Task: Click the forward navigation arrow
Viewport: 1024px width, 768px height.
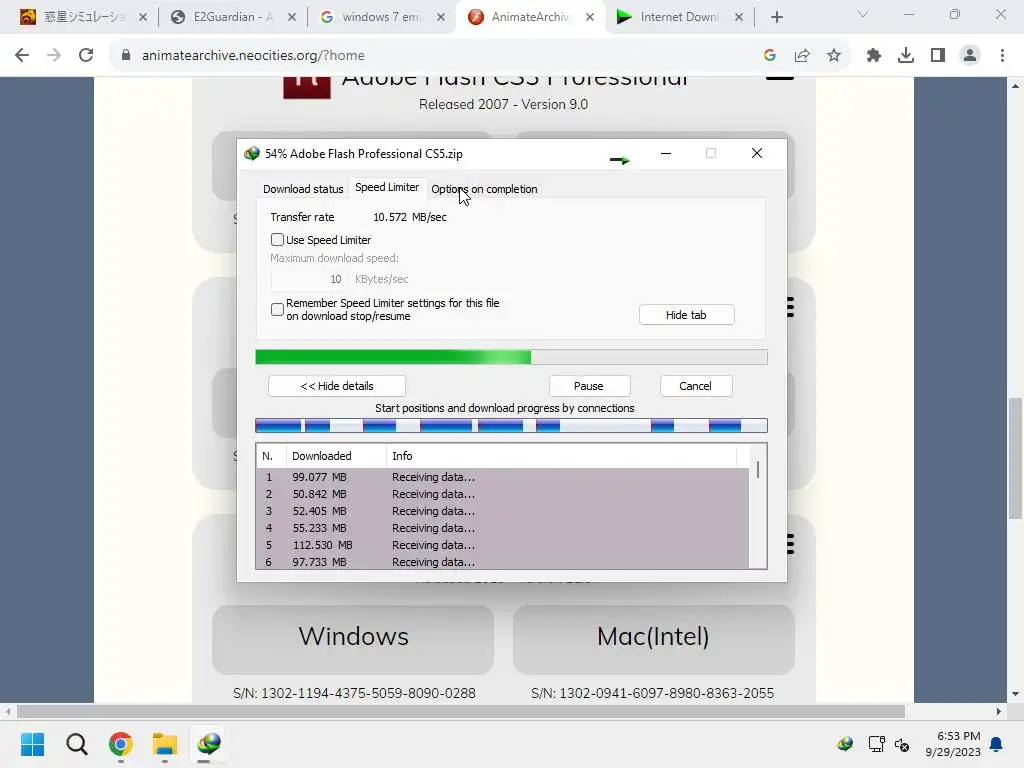Action: (x=54, y=56)
